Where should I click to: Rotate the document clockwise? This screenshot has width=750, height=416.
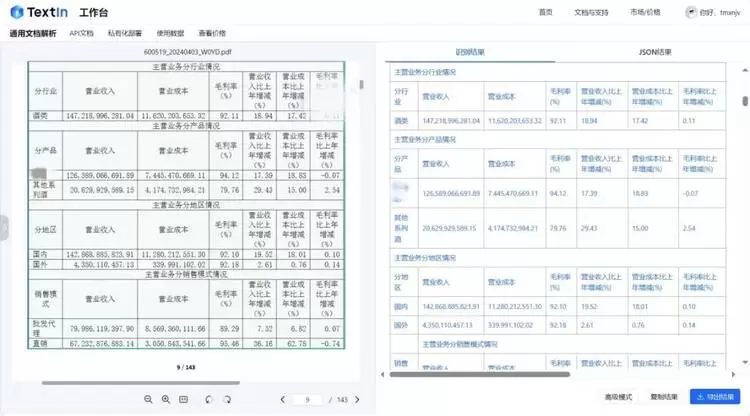tap(227, 399)
